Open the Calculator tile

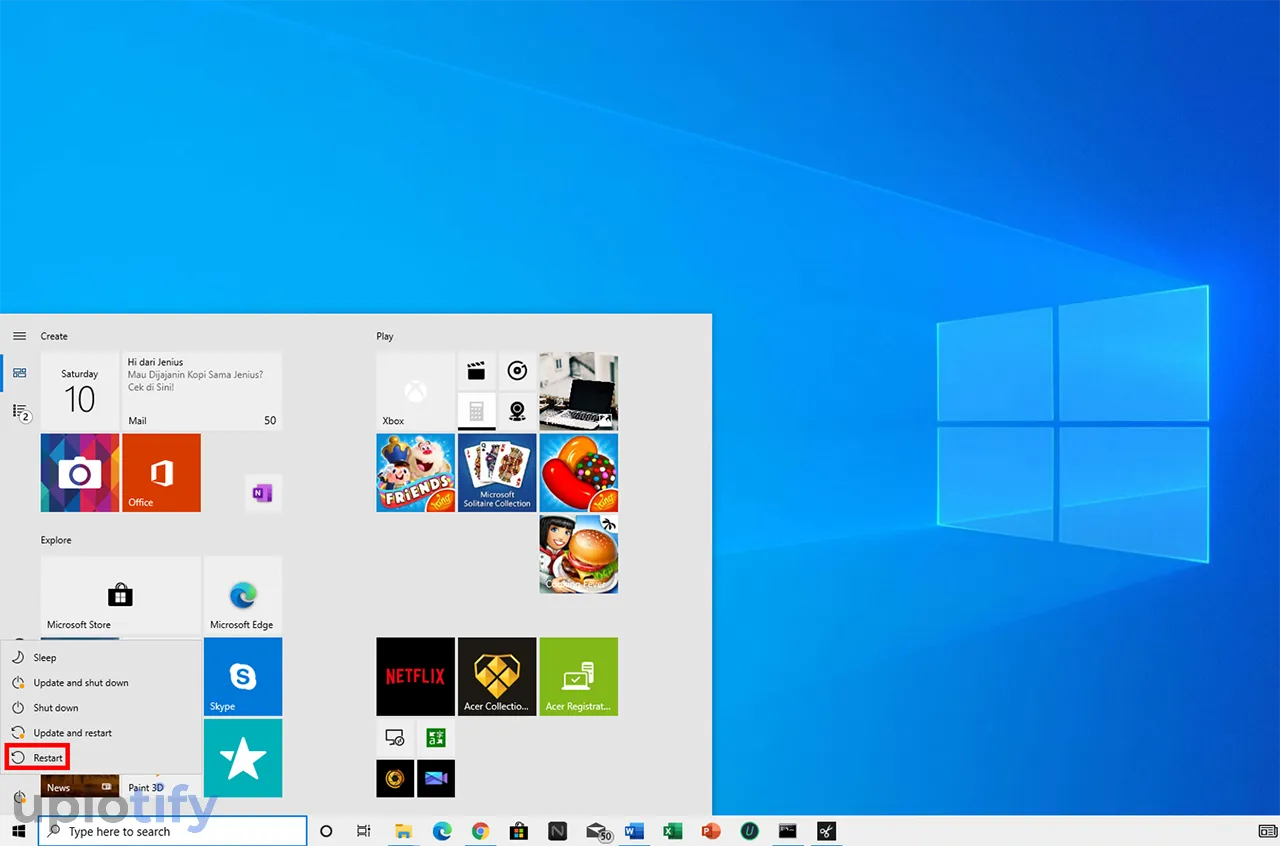click(x=477, y=411)
